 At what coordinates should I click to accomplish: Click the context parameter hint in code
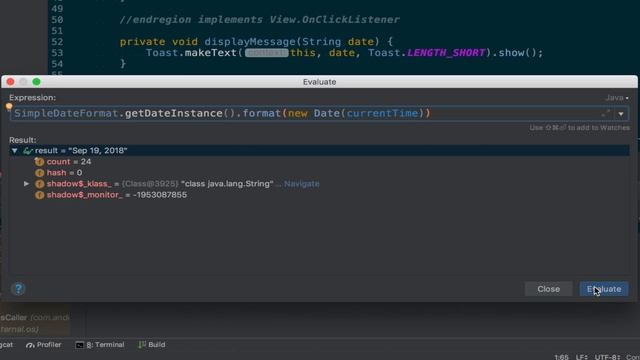point(267,53)
